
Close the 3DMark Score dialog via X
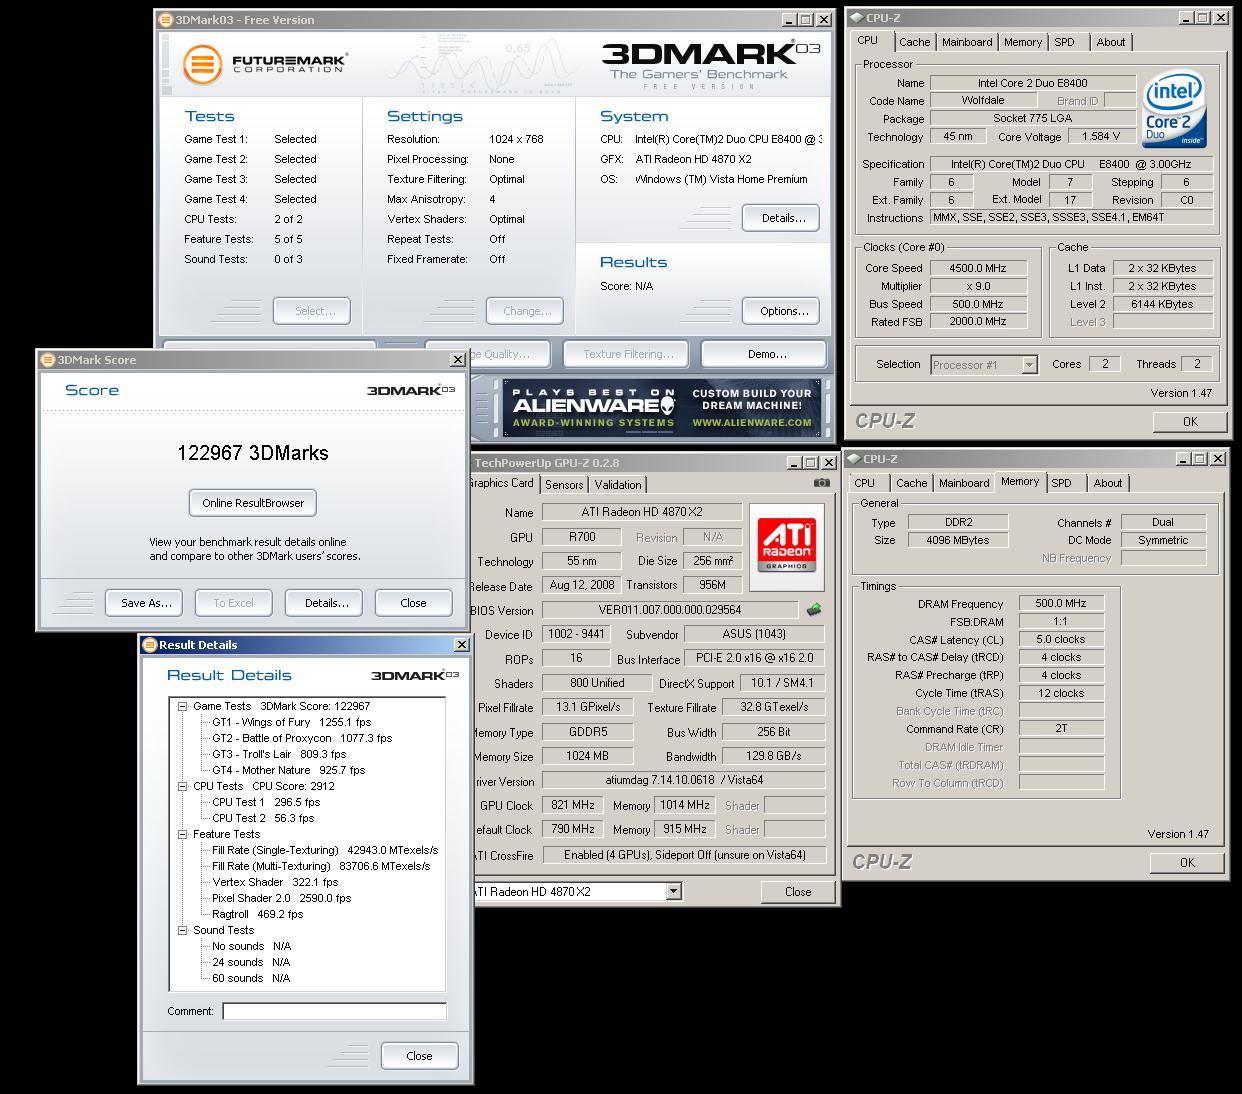pyautogui.click(x=457, y=360)
